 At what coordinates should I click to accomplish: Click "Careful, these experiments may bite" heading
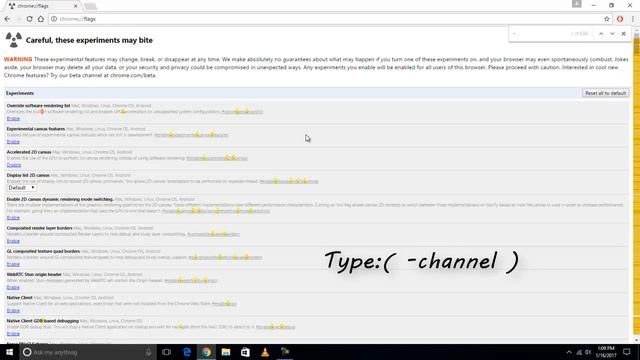pos(89,40)
